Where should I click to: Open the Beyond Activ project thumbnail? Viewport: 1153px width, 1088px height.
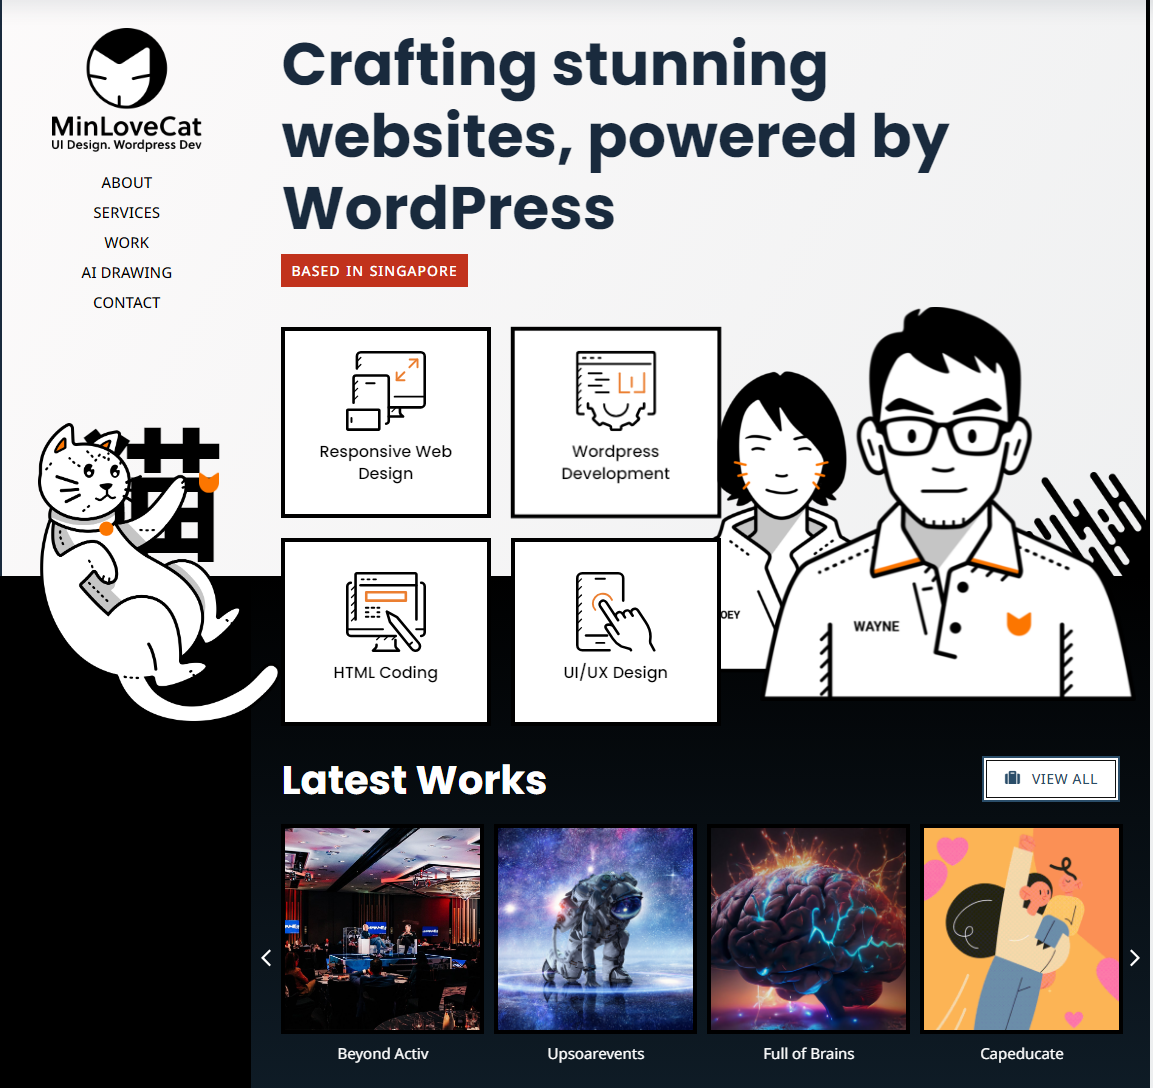tap(383, 929)
